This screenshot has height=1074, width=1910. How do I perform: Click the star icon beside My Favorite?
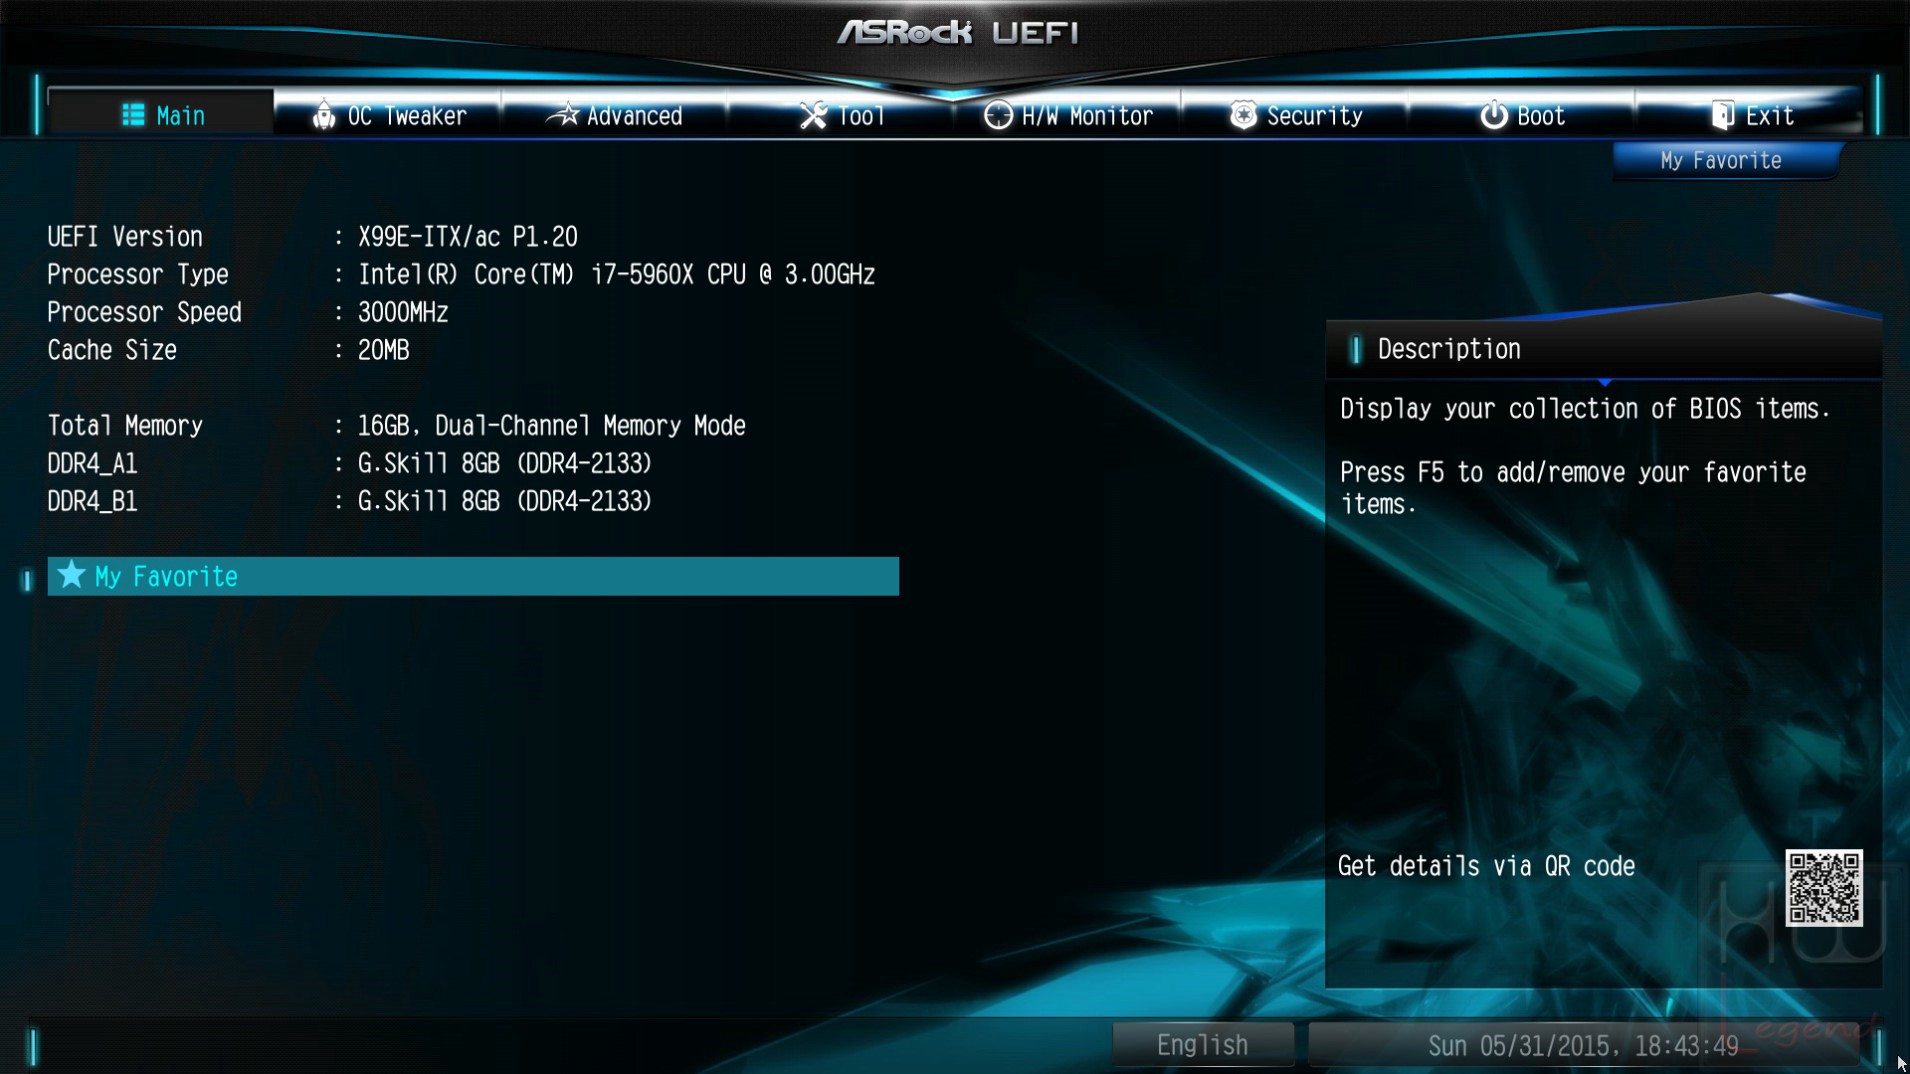tap(71, 575)
